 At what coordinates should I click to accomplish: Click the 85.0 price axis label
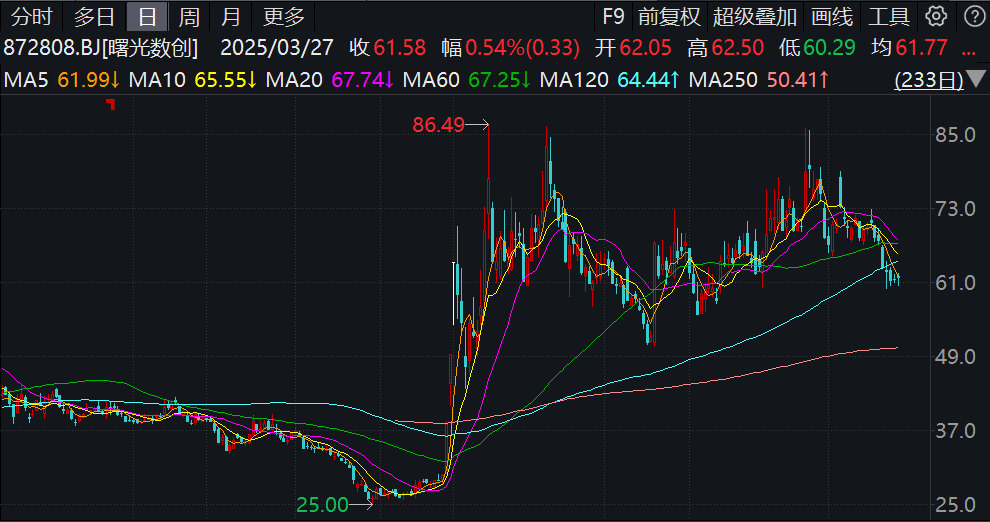(955, 134)
